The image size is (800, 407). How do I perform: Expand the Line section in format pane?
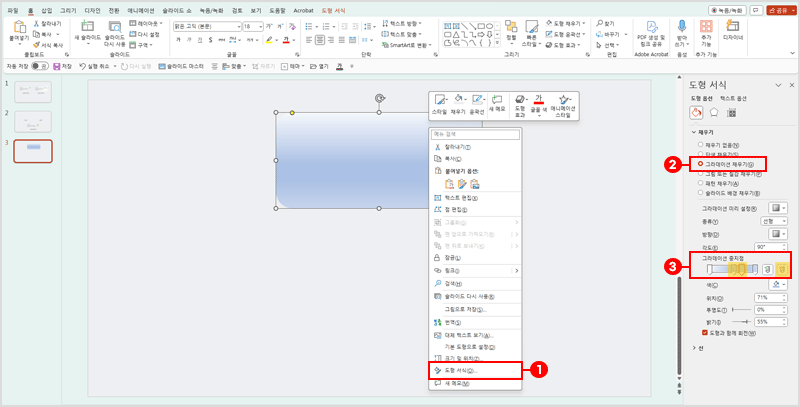coord(695,347)
